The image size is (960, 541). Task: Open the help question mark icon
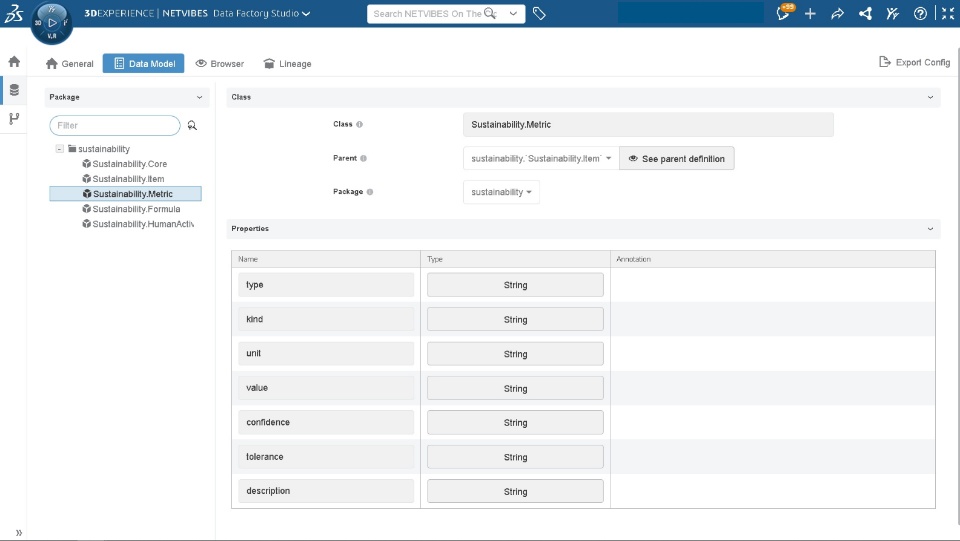(920, 13)
